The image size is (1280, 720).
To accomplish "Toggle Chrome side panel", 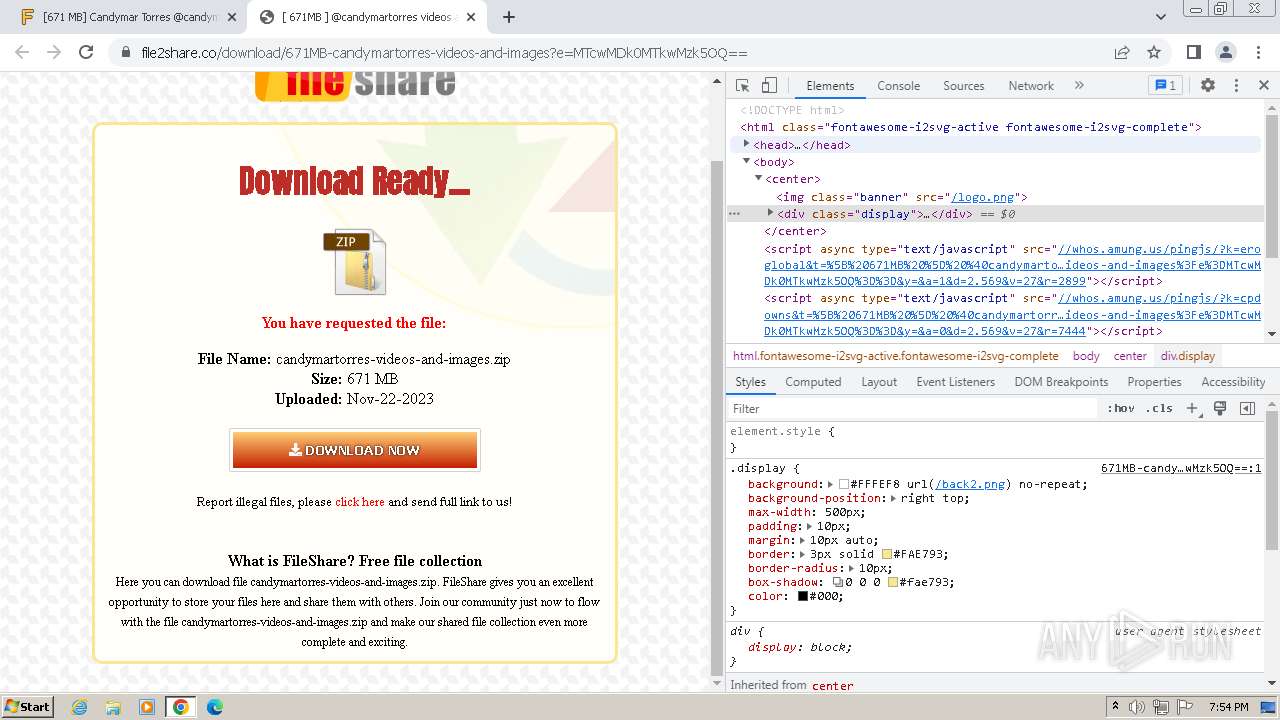I will 1193,52.
